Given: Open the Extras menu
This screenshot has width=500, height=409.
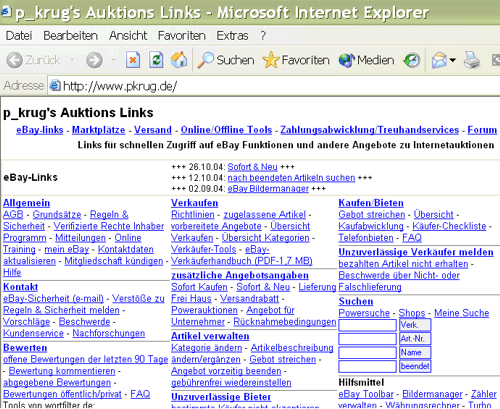Looking at the screenshot, I should 232,35.
